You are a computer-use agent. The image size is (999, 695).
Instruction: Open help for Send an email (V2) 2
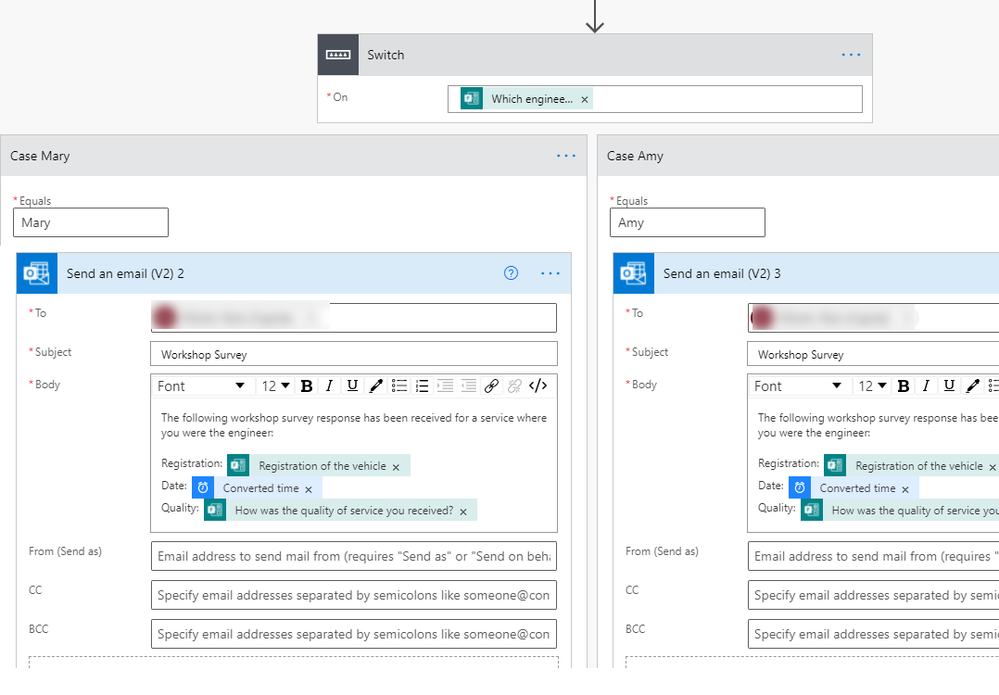click(x=511, y=273)
